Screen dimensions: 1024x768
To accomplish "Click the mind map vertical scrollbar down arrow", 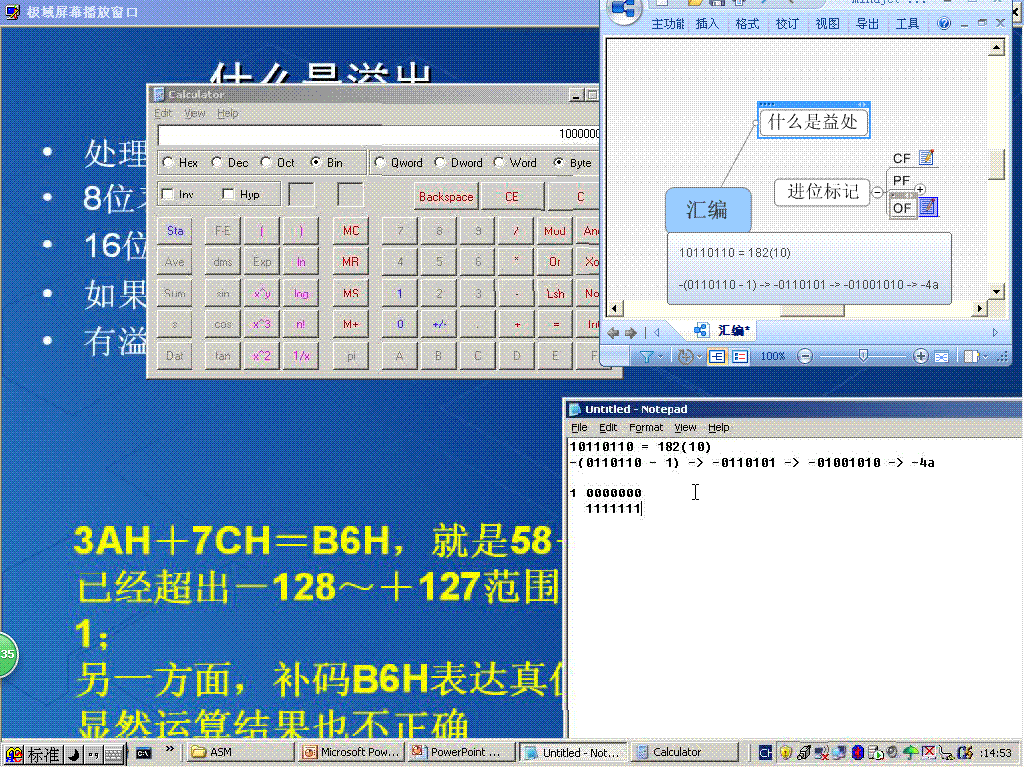I will click(x=996, y=291).
